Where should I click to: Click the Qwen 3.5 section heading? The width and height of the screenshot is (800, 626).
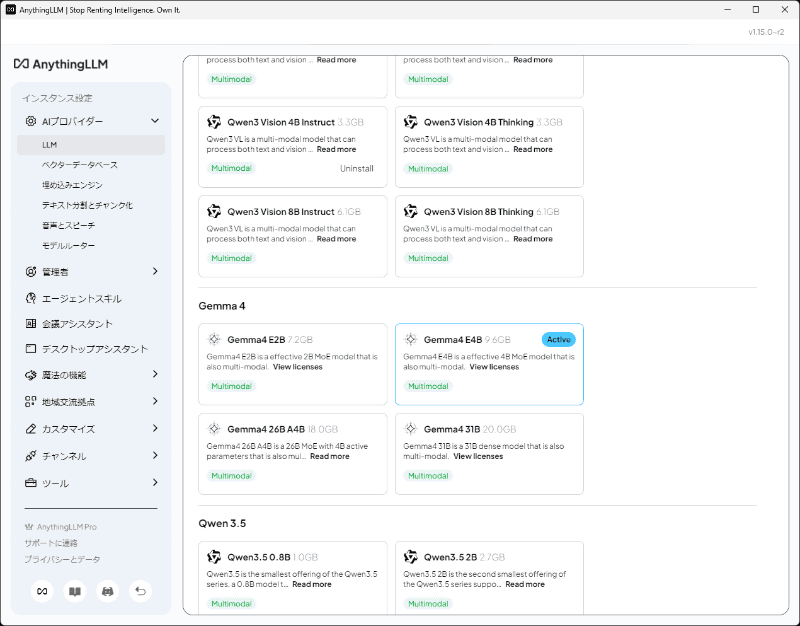point(222,523)
